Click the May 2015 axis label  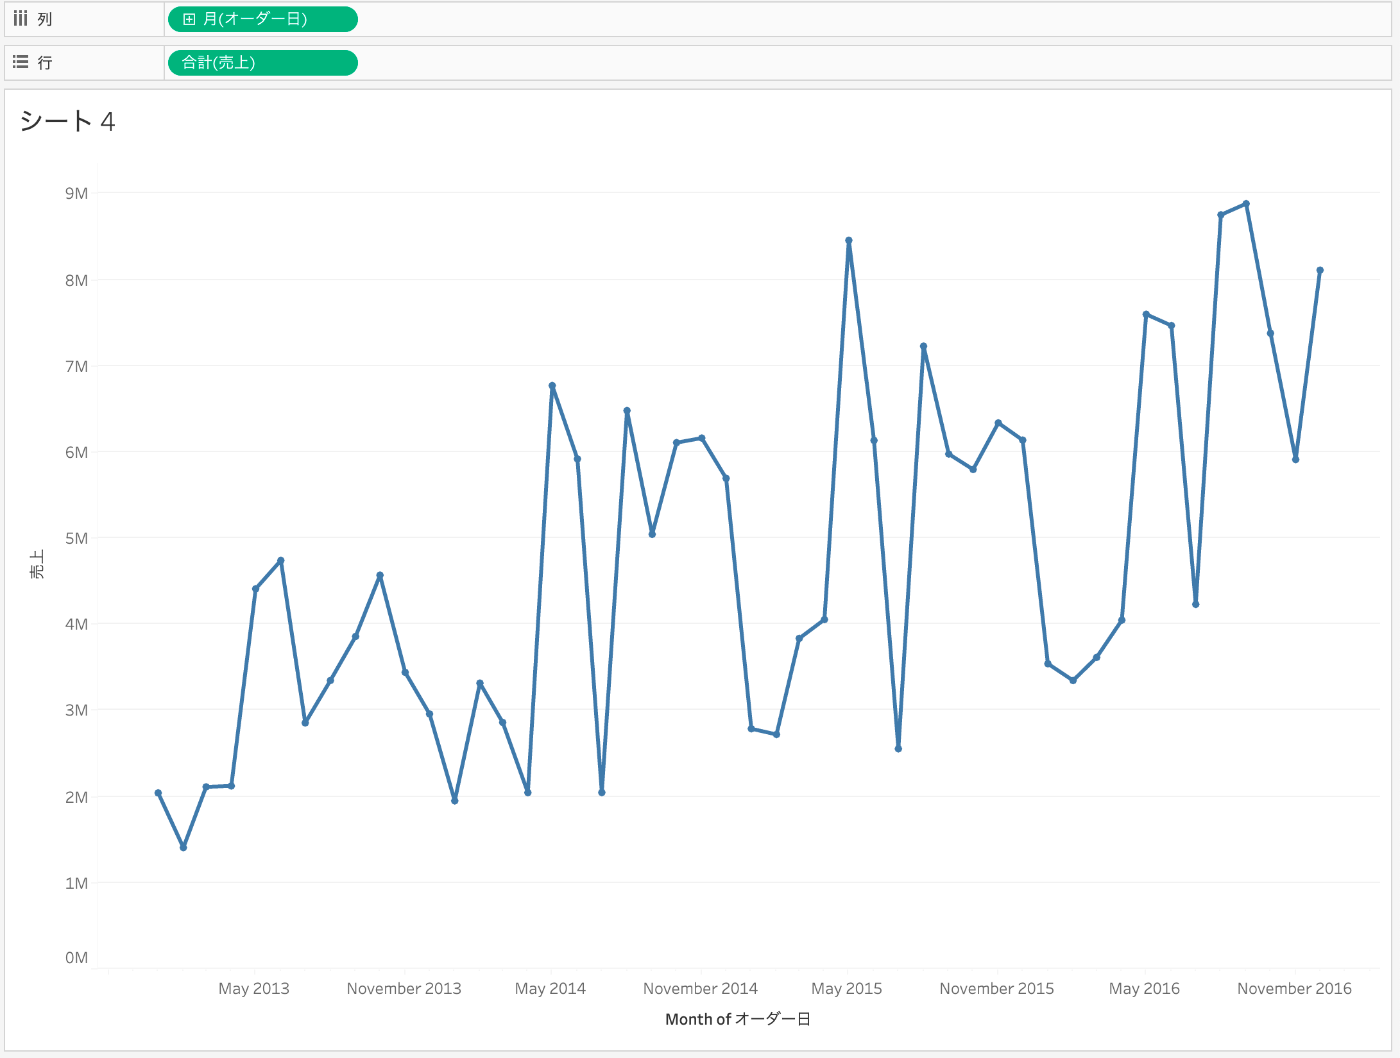tap(847, 988)
